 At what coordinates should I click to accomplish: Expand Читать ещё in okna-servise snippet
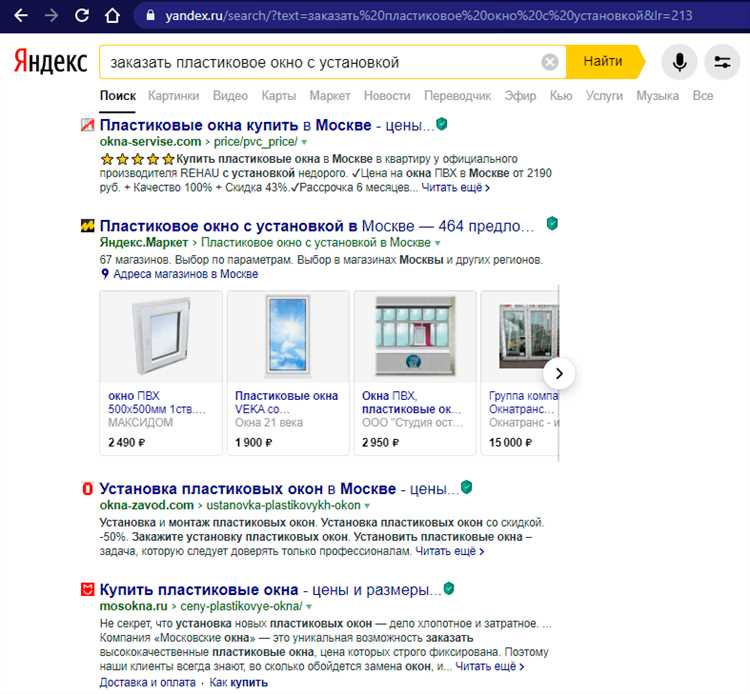455,187
